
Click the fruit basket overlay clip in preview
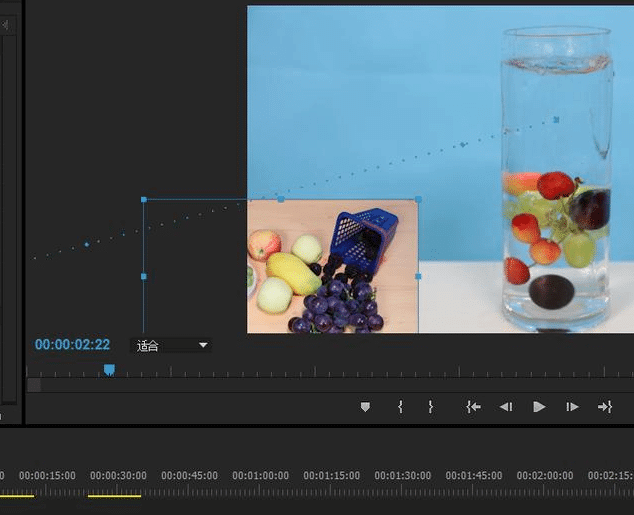point(332,266)
